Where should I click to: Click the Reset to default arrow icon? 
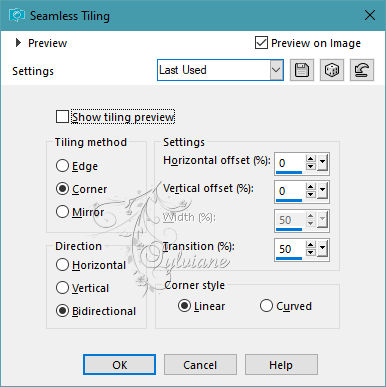[362, 70]
